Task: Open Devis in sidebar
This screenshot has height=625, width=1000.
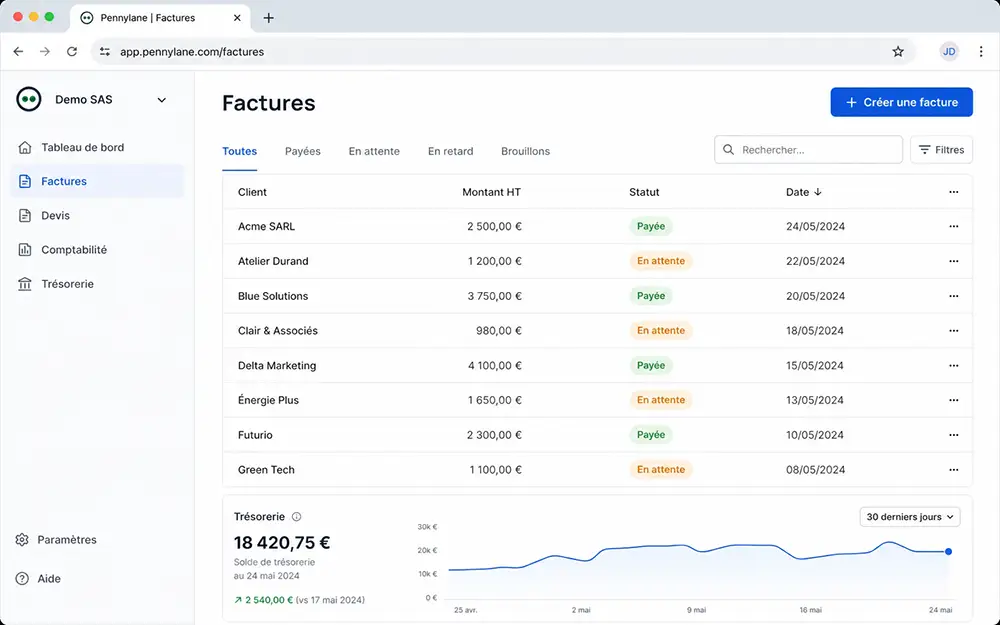Action: [97, 216]
